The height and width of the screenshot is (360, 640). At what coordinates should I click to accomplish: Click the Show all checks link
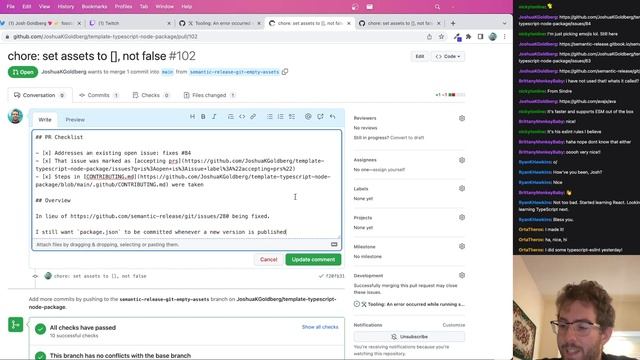(x=320, y=327)
